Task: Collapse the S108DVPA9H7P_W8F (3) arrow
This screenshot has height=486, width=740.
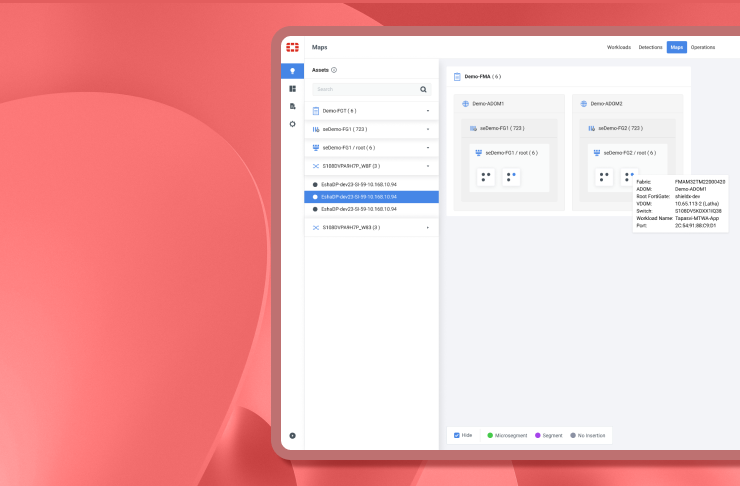Action: tap(428, 166)
